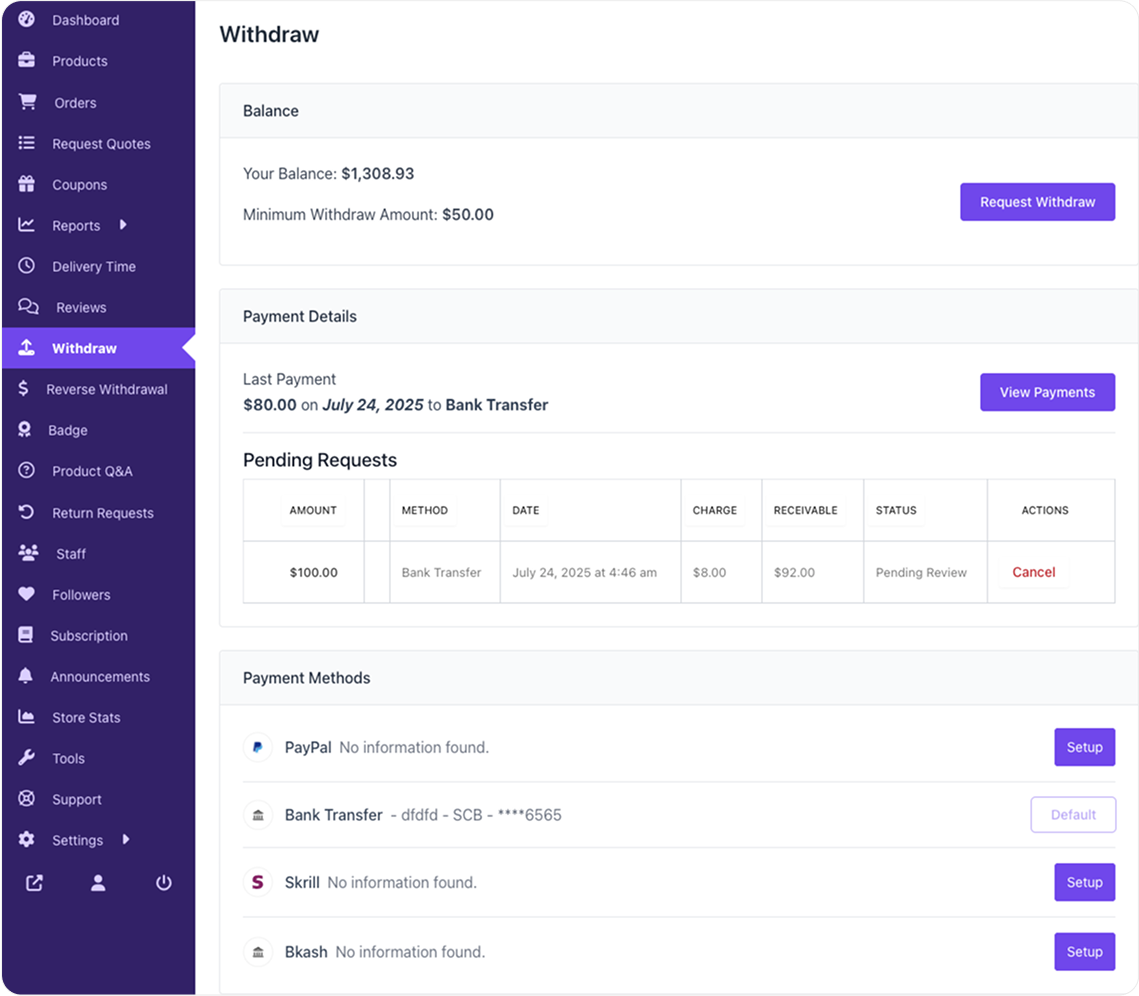This screenshot has height=996, width=1139.
Task: Click the View Payments button
Action: click(x=1047, y=392)
